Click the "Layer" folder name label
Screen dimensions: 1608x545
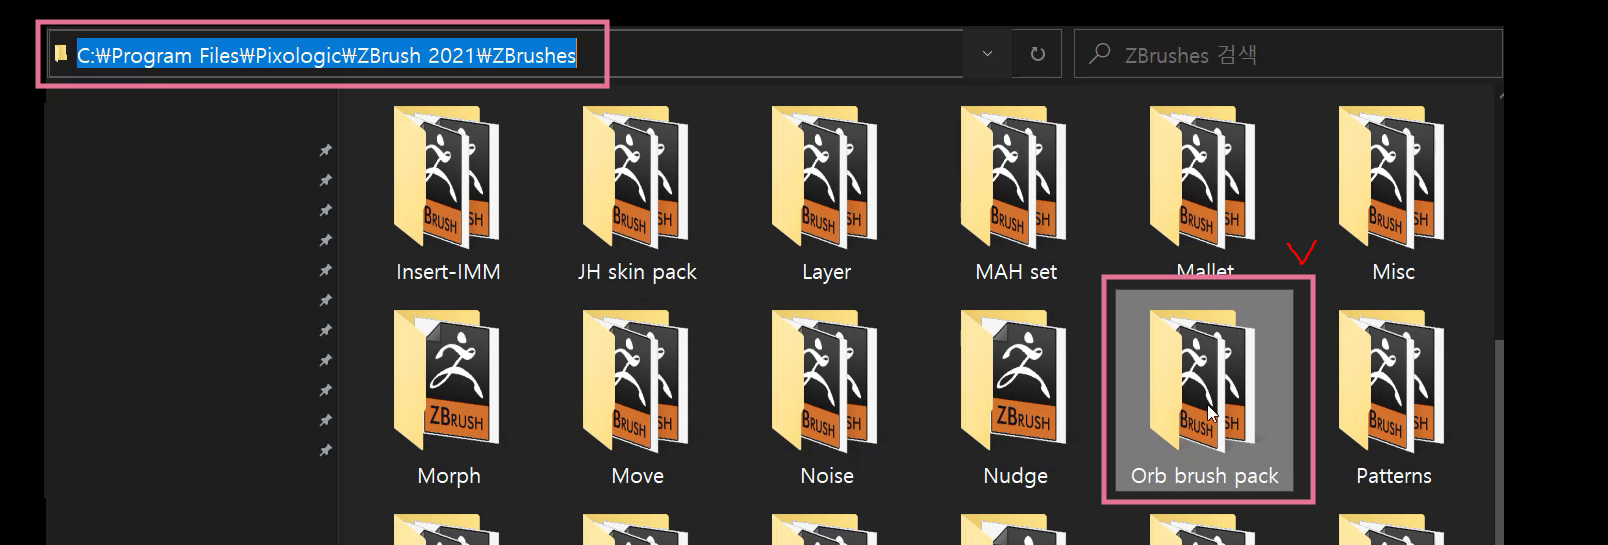[x=826, y=272]
